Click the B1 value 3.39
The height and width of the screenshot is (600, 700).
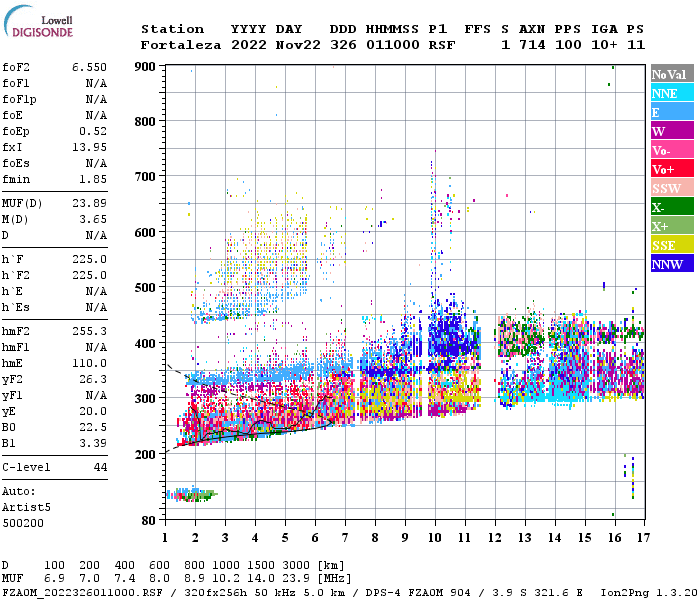click(x=93, y=443)
